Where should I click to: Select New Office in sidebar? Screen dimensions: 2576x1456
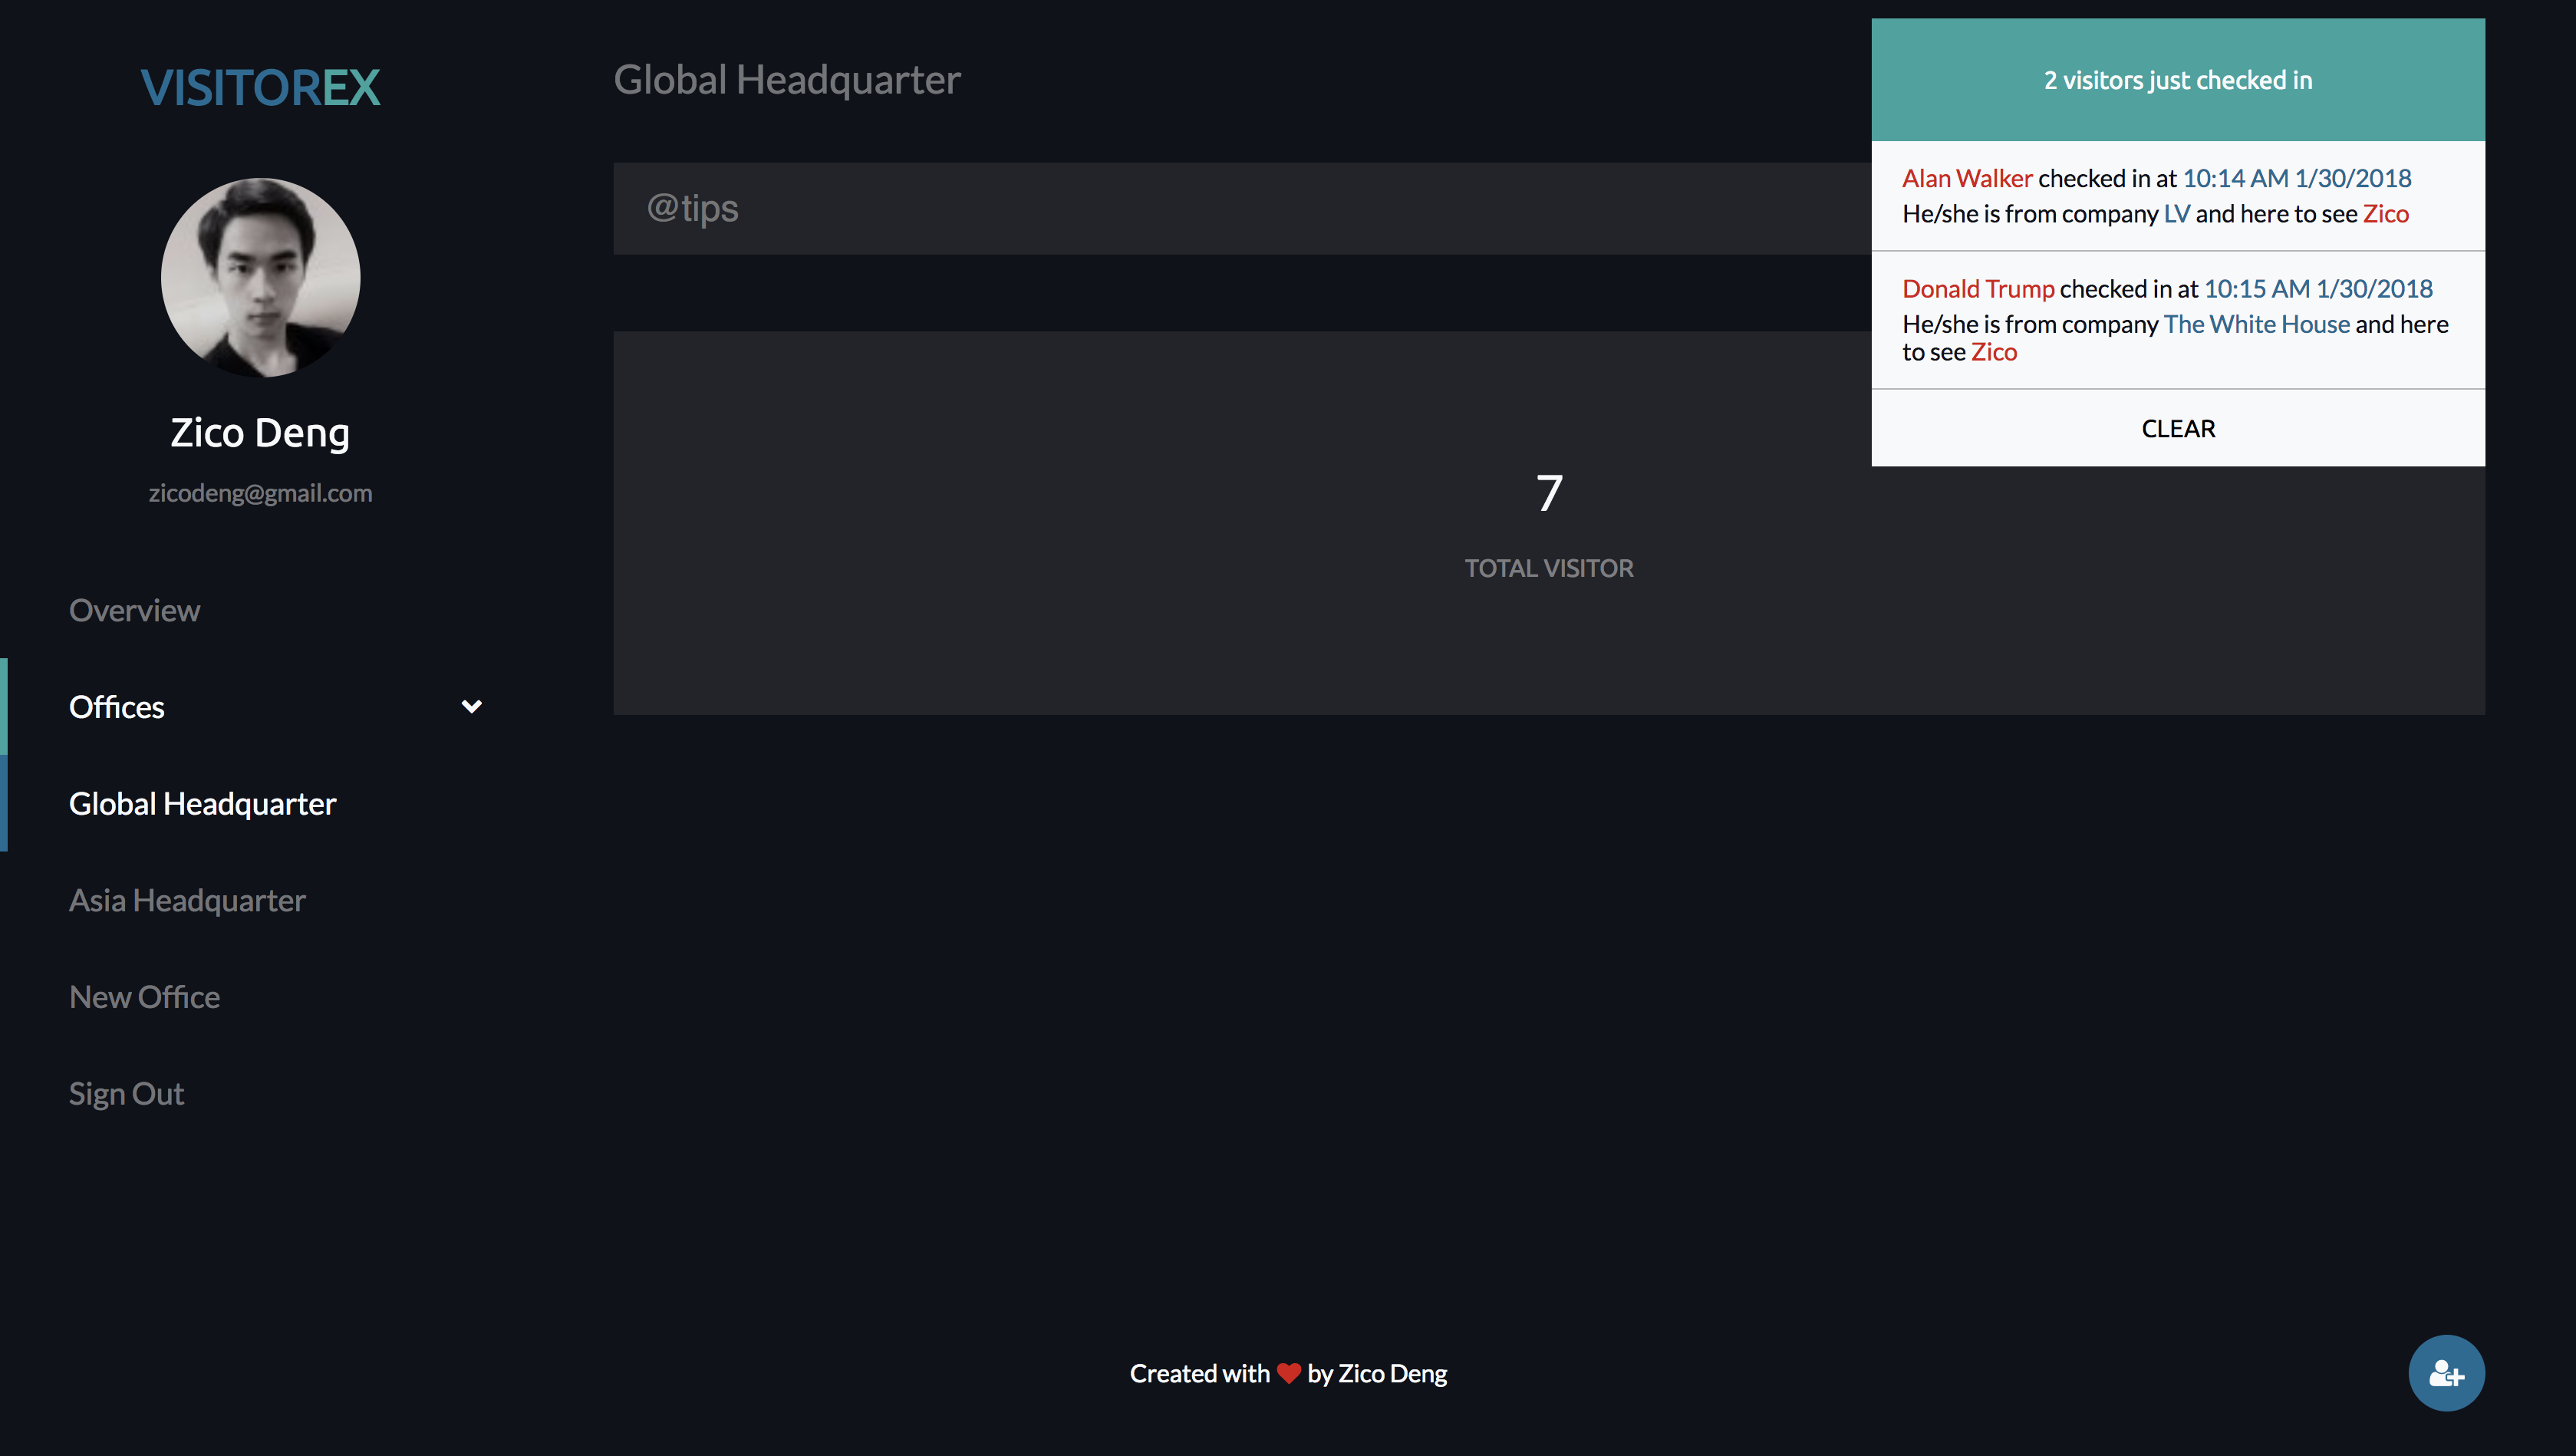click(x=144, y=997)
